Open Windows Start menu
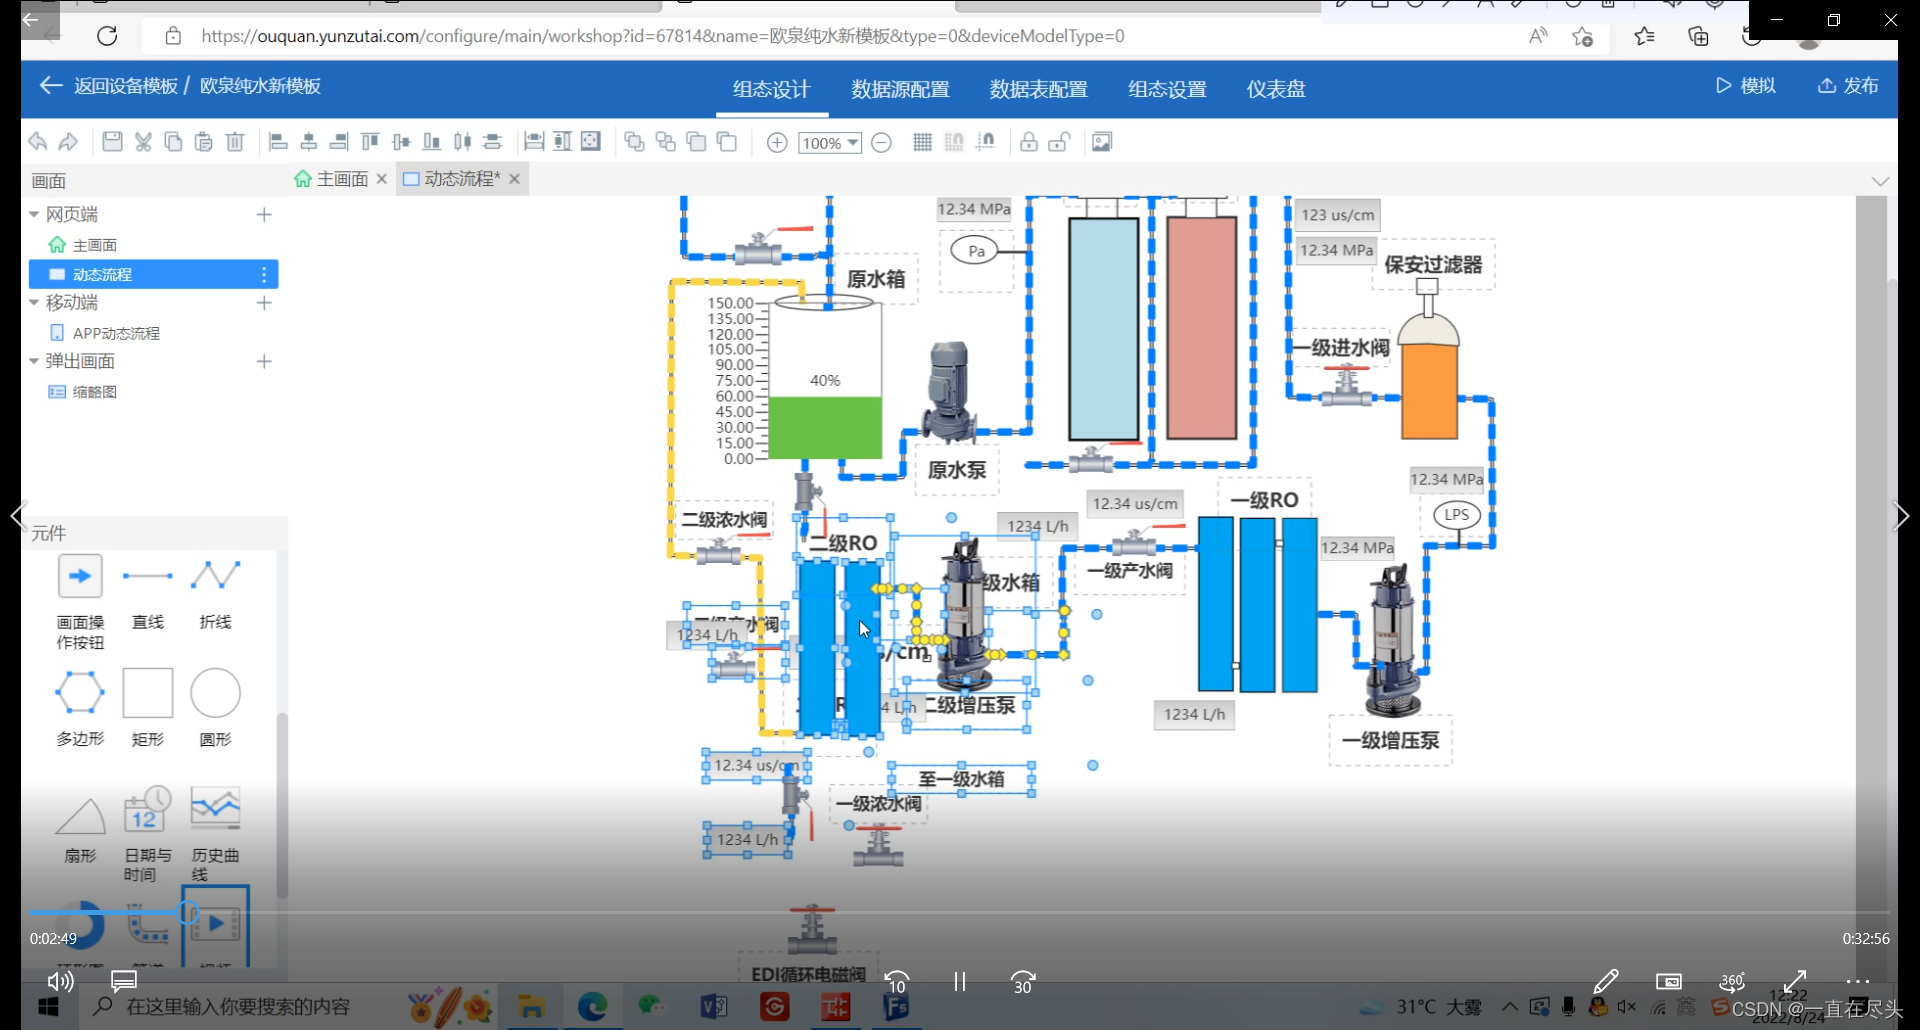Viewport: 1920px width, 1030px height. click(x=48, y=1006)
